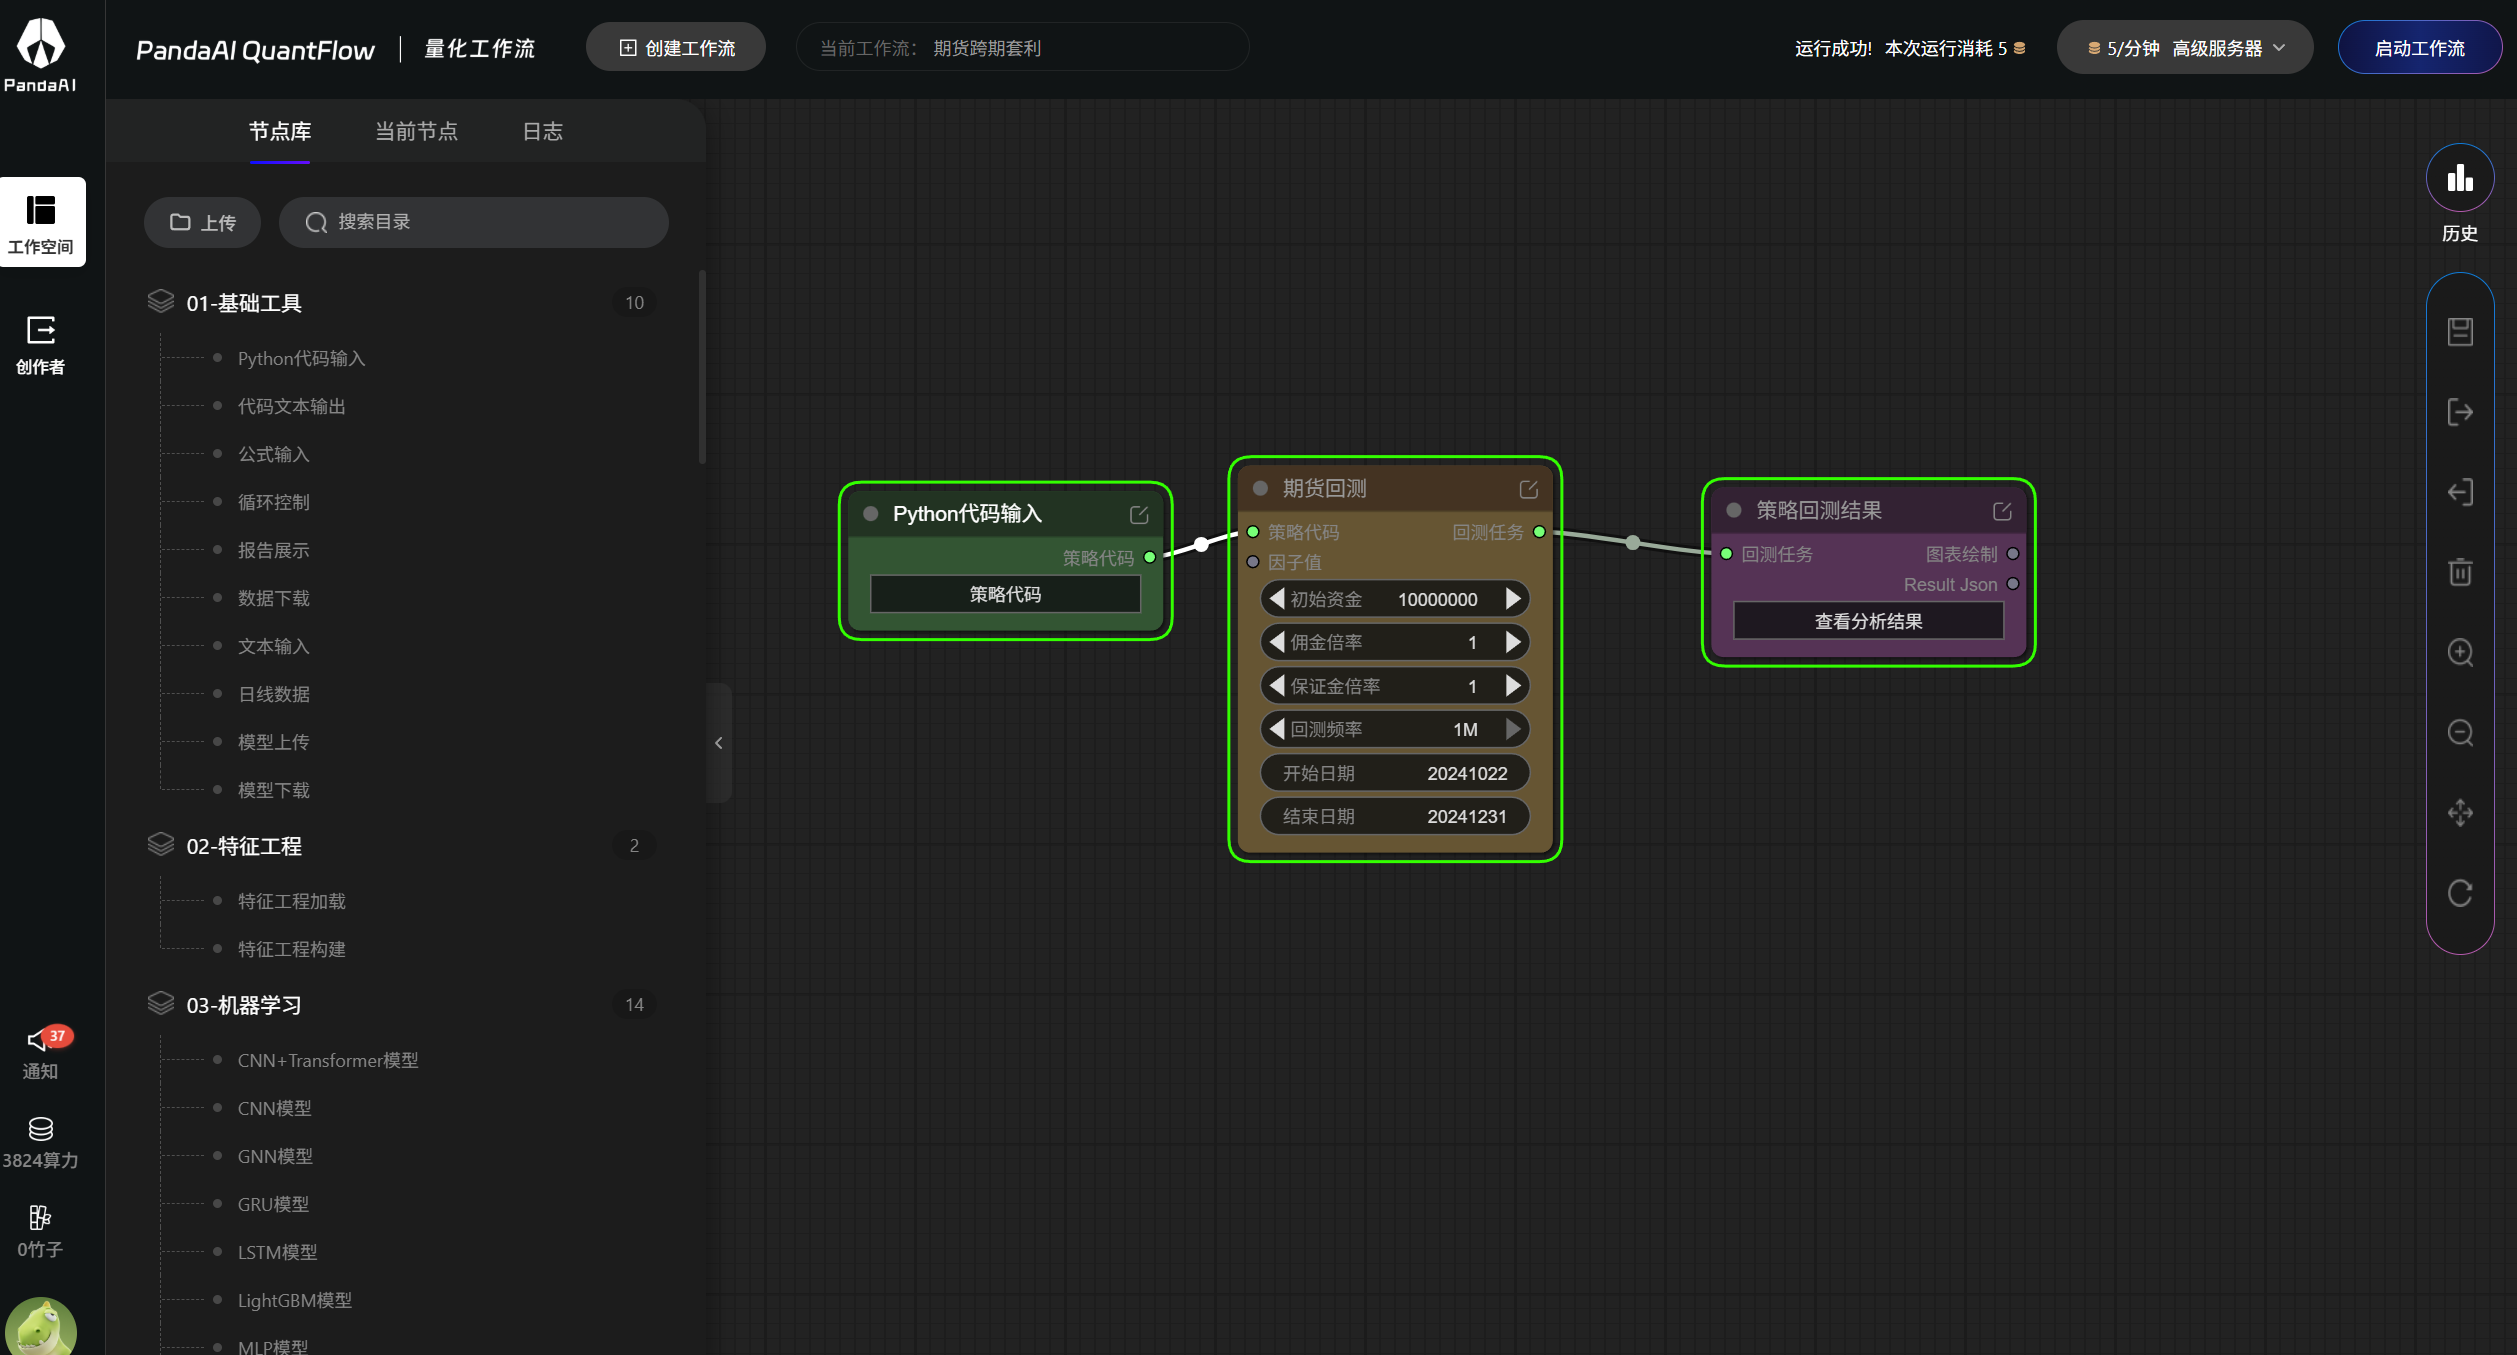Image resolution: width=2517 pixels, height=1355 pixels.
Task: Click the 当前工作流 name field
Action: click(1023, 48)
